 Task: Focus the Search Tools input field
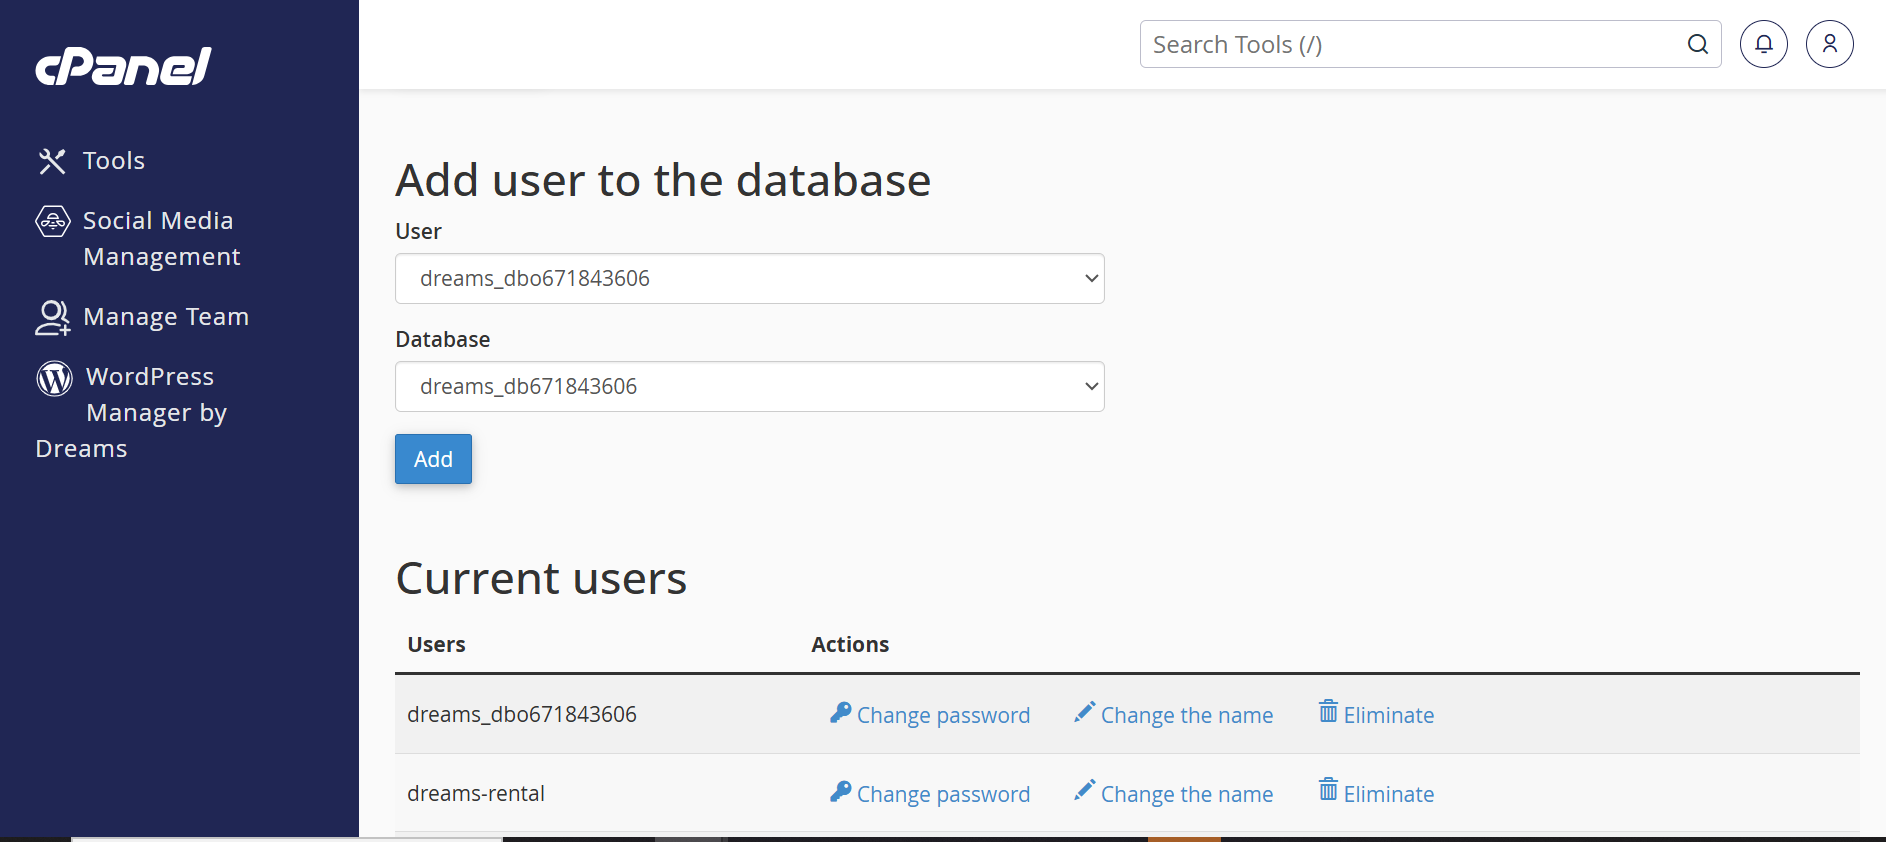(1410, 45)
